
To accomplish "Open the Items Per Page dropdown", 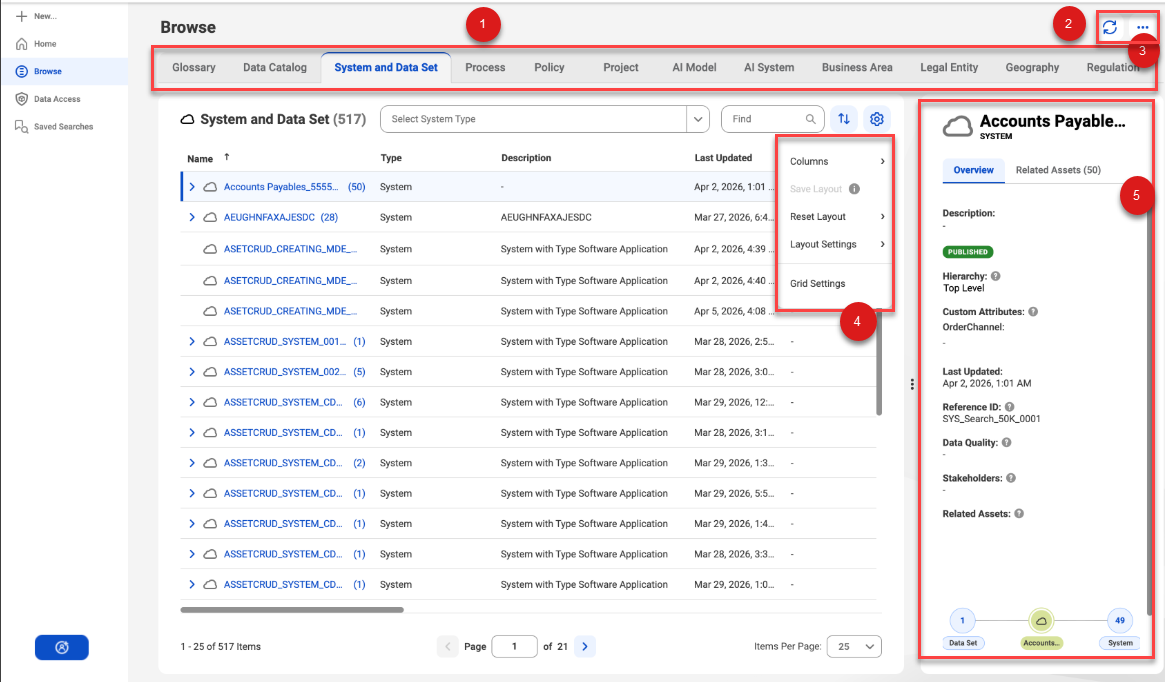I will 854,646.
